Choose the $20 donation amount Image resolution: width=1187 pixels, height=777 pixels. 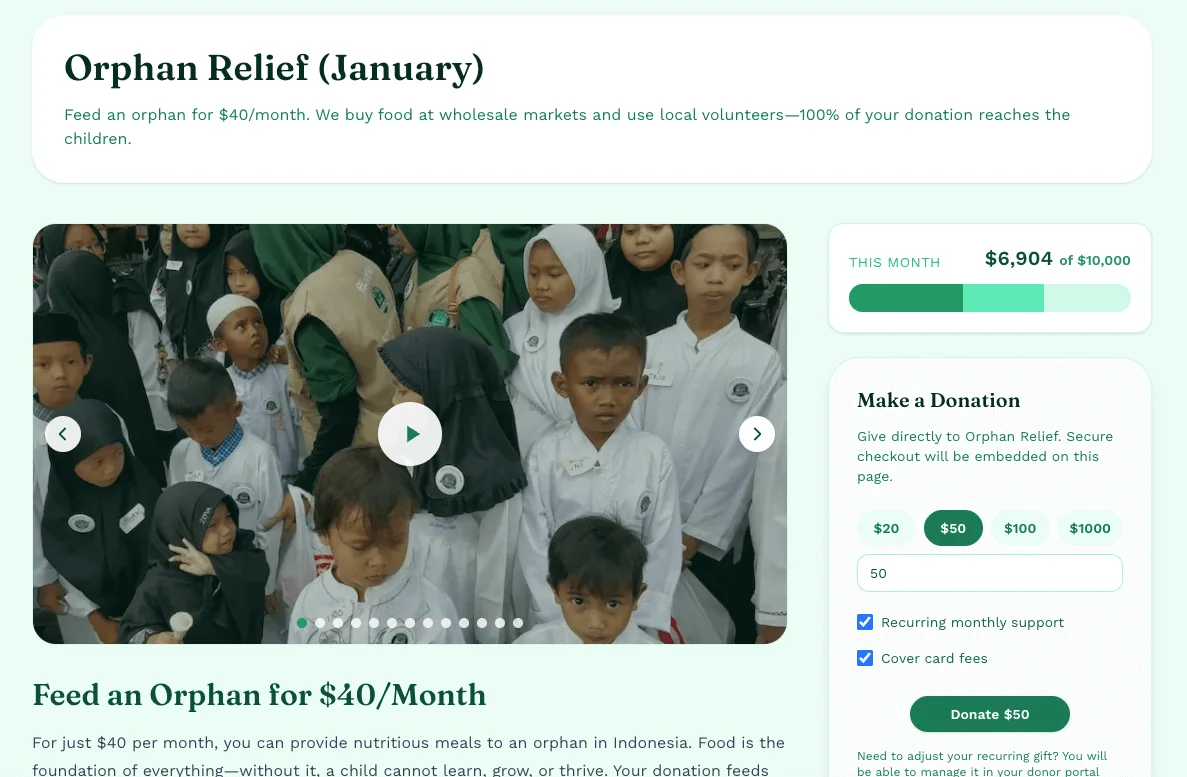pyautogui.click(x=886, y=528)
